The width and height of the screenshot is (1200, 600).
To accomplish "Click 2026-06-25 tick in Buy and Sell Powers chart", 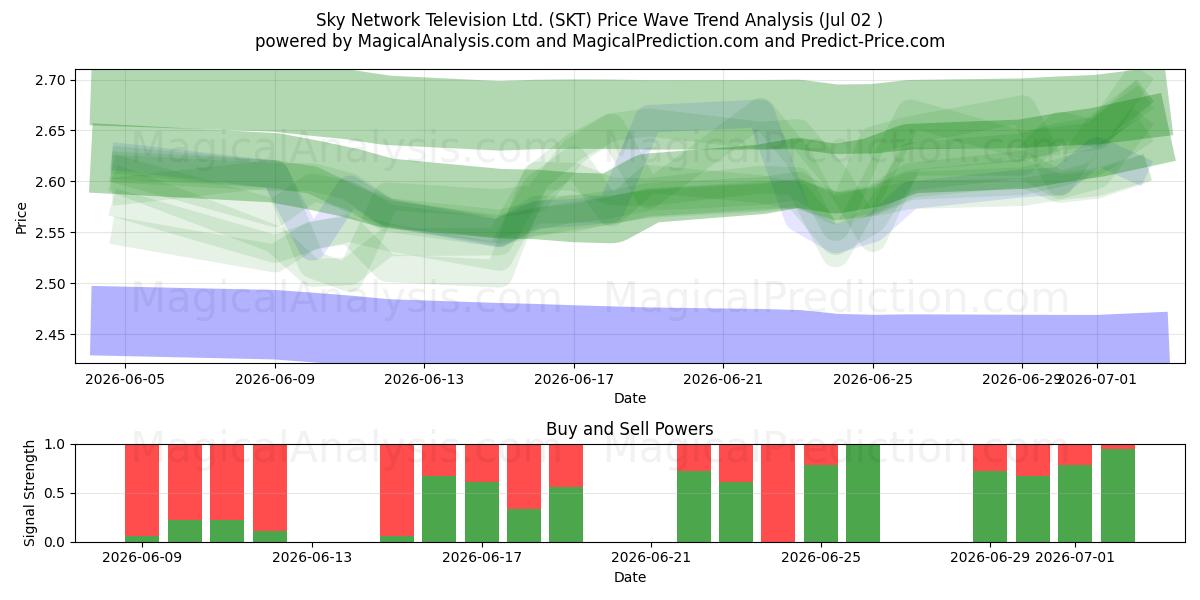I will (821, 558).
